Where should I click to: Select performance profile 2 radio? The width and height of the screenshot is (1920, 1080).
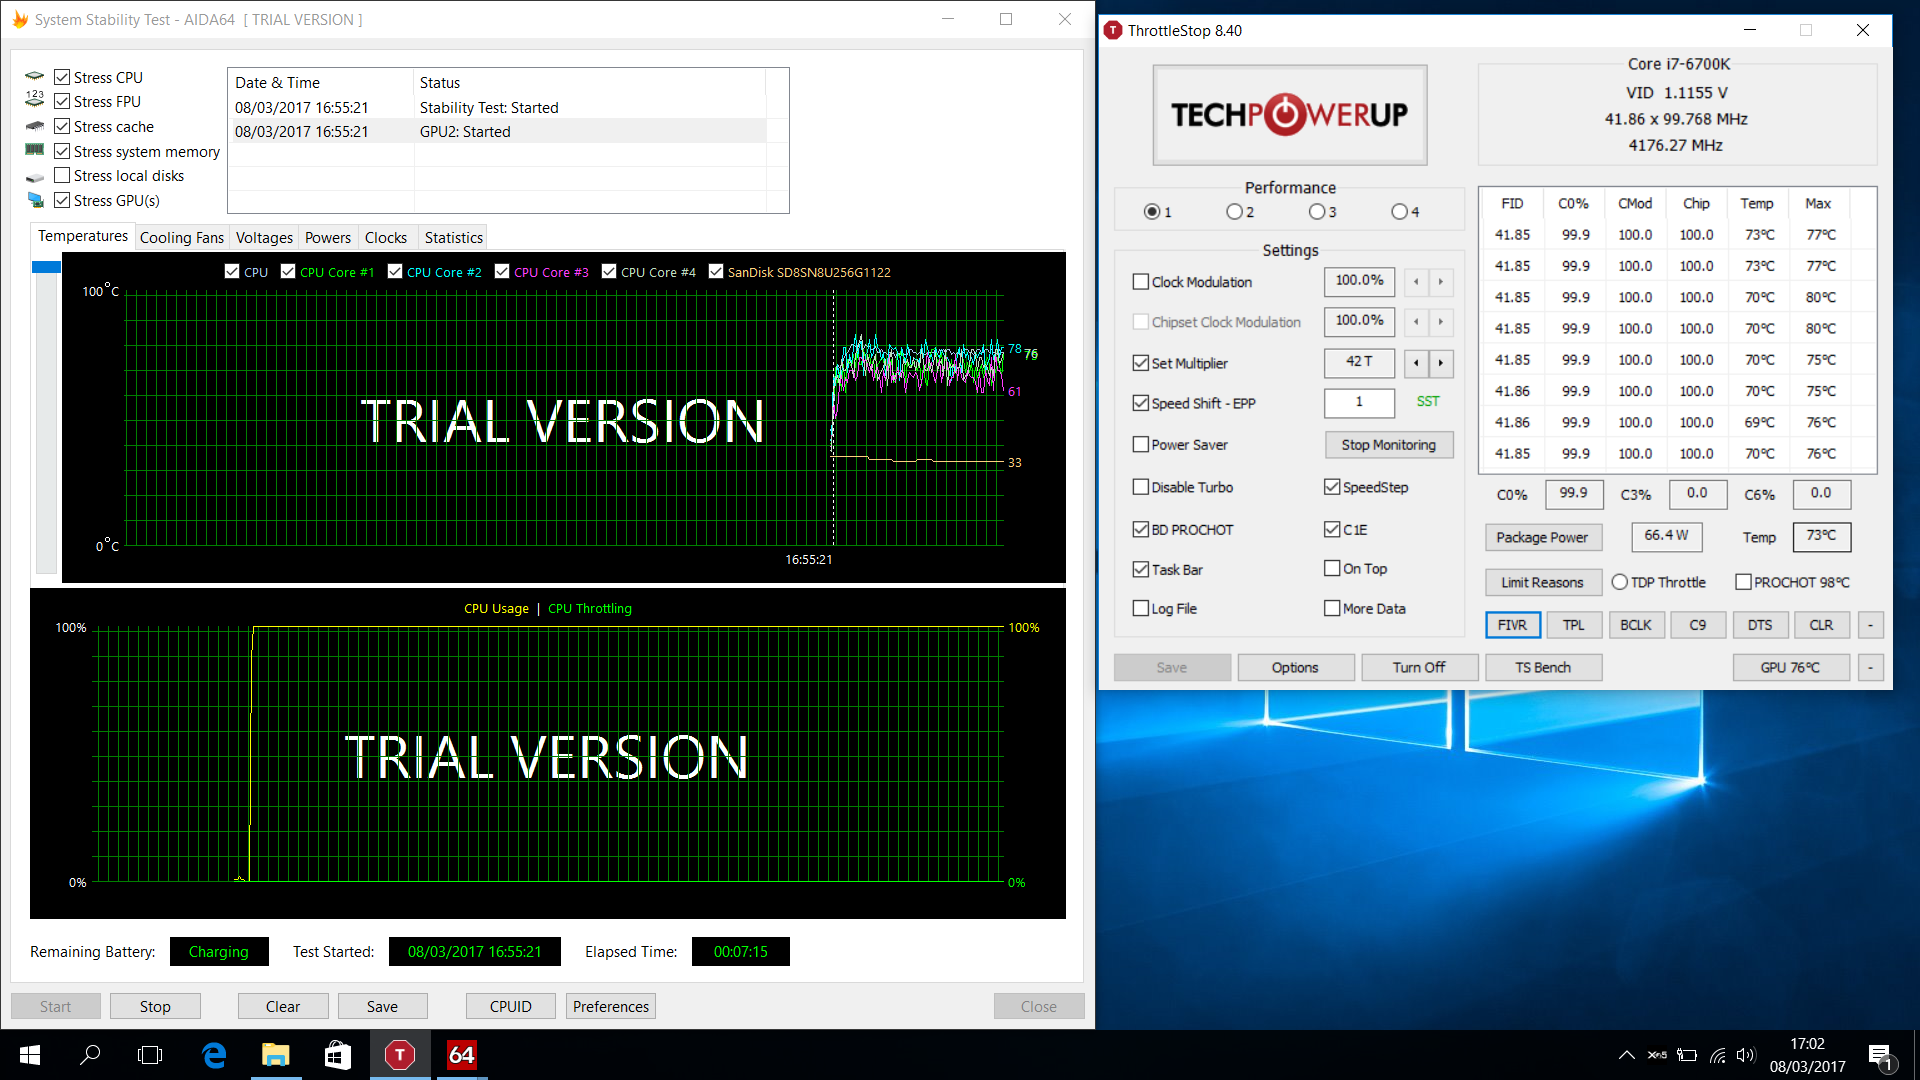[1234, 212]
